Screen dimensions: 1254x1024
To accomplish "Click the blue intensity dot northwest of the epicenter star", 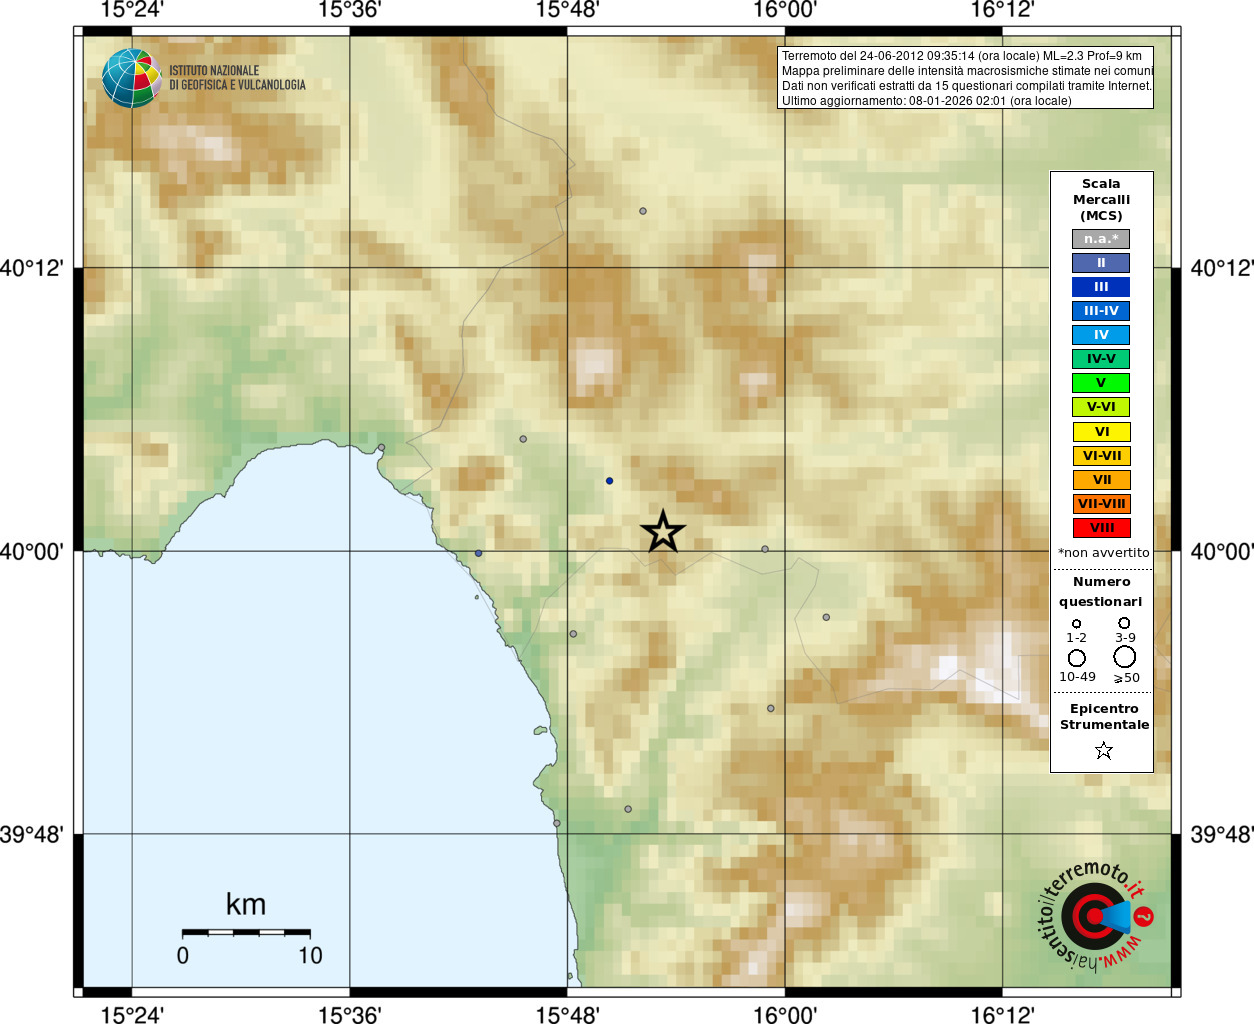I will click(x=609, y=481).
